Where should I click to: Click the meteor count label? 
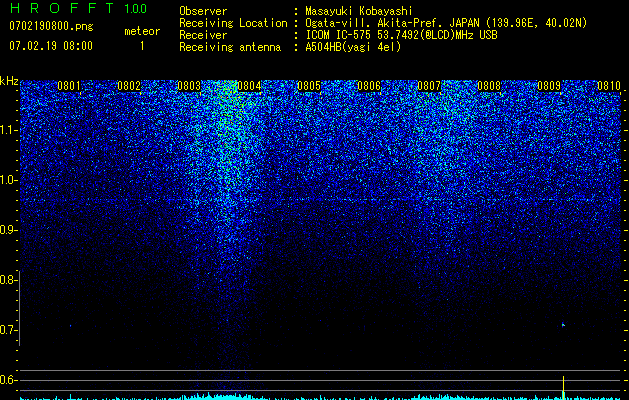[142, 31]
